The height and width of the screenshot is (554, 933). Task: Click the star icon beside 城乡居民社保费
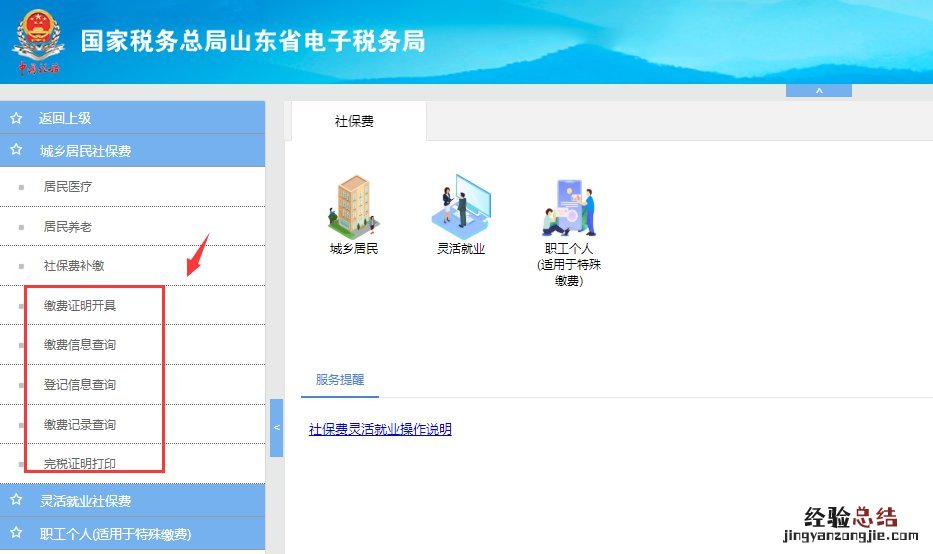click(16, 151)
